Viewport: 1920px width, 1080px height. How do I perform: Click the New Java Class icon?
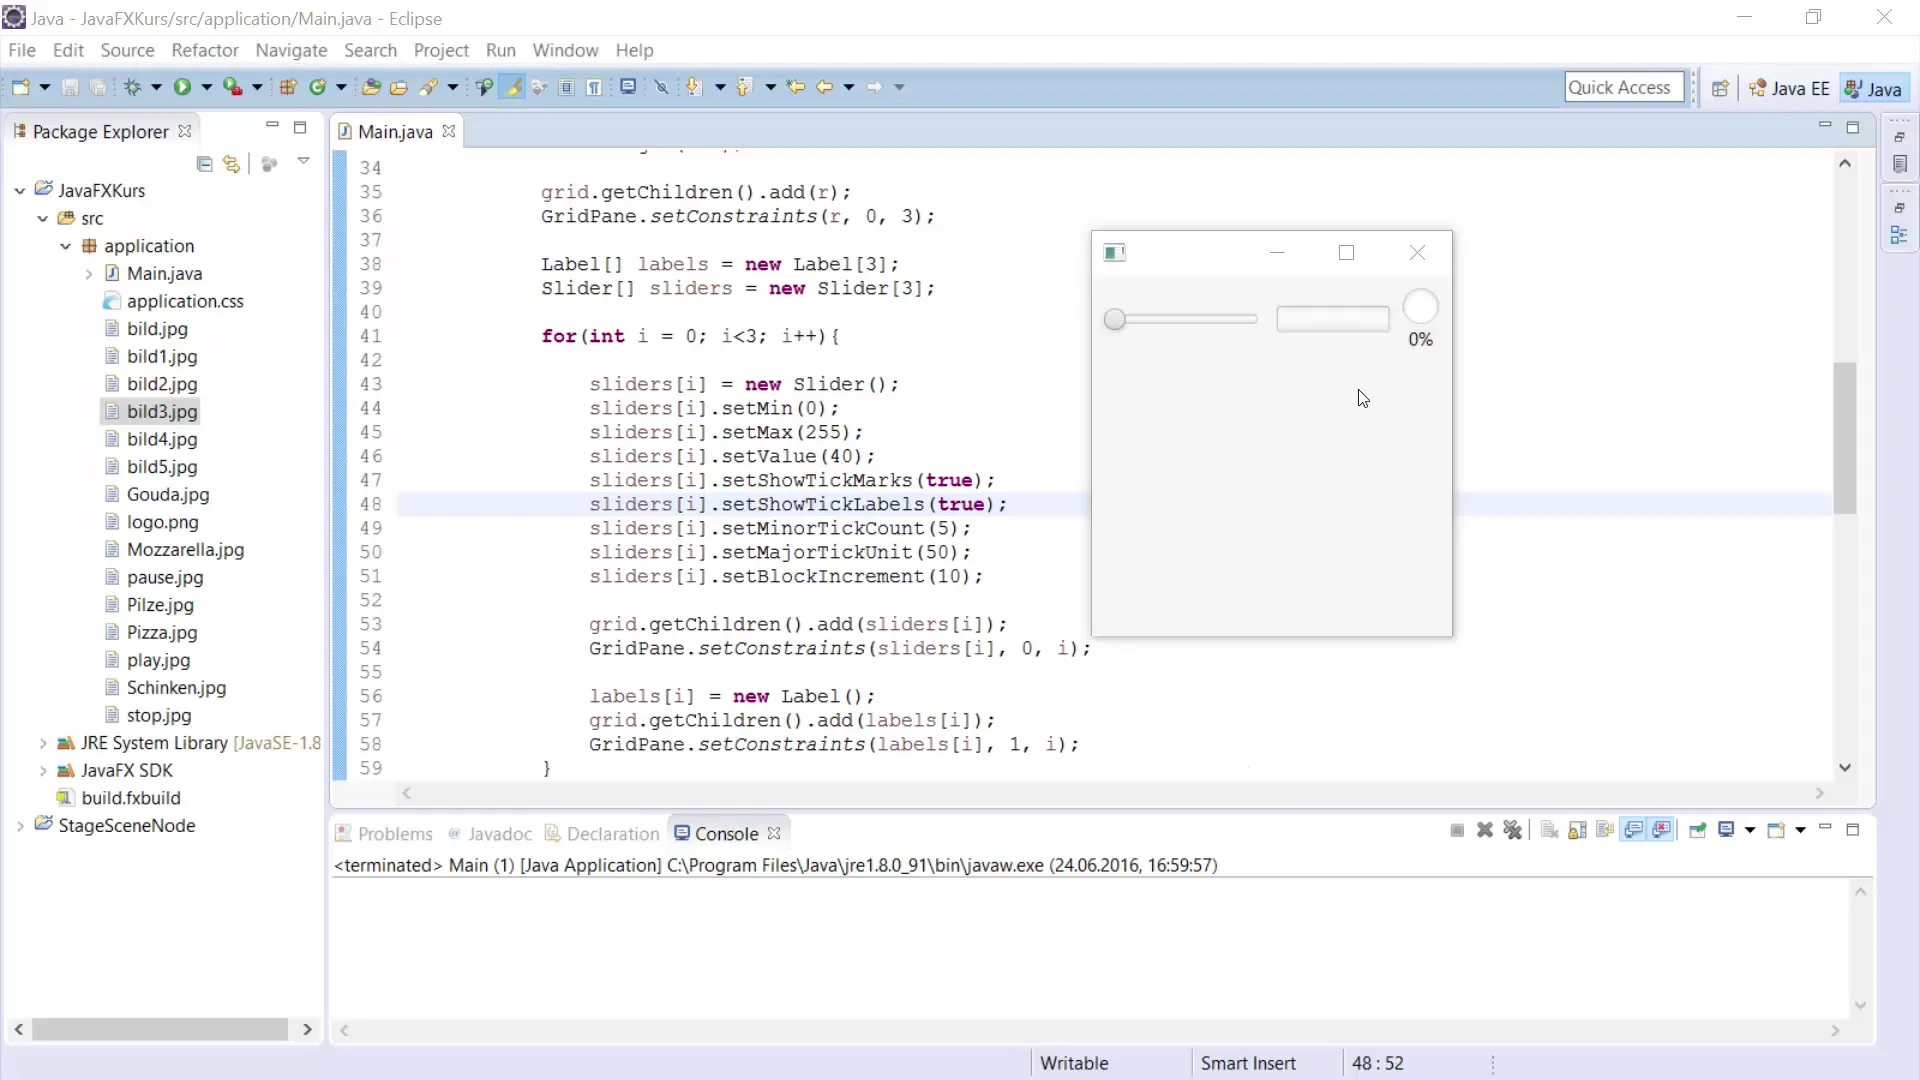318,87
